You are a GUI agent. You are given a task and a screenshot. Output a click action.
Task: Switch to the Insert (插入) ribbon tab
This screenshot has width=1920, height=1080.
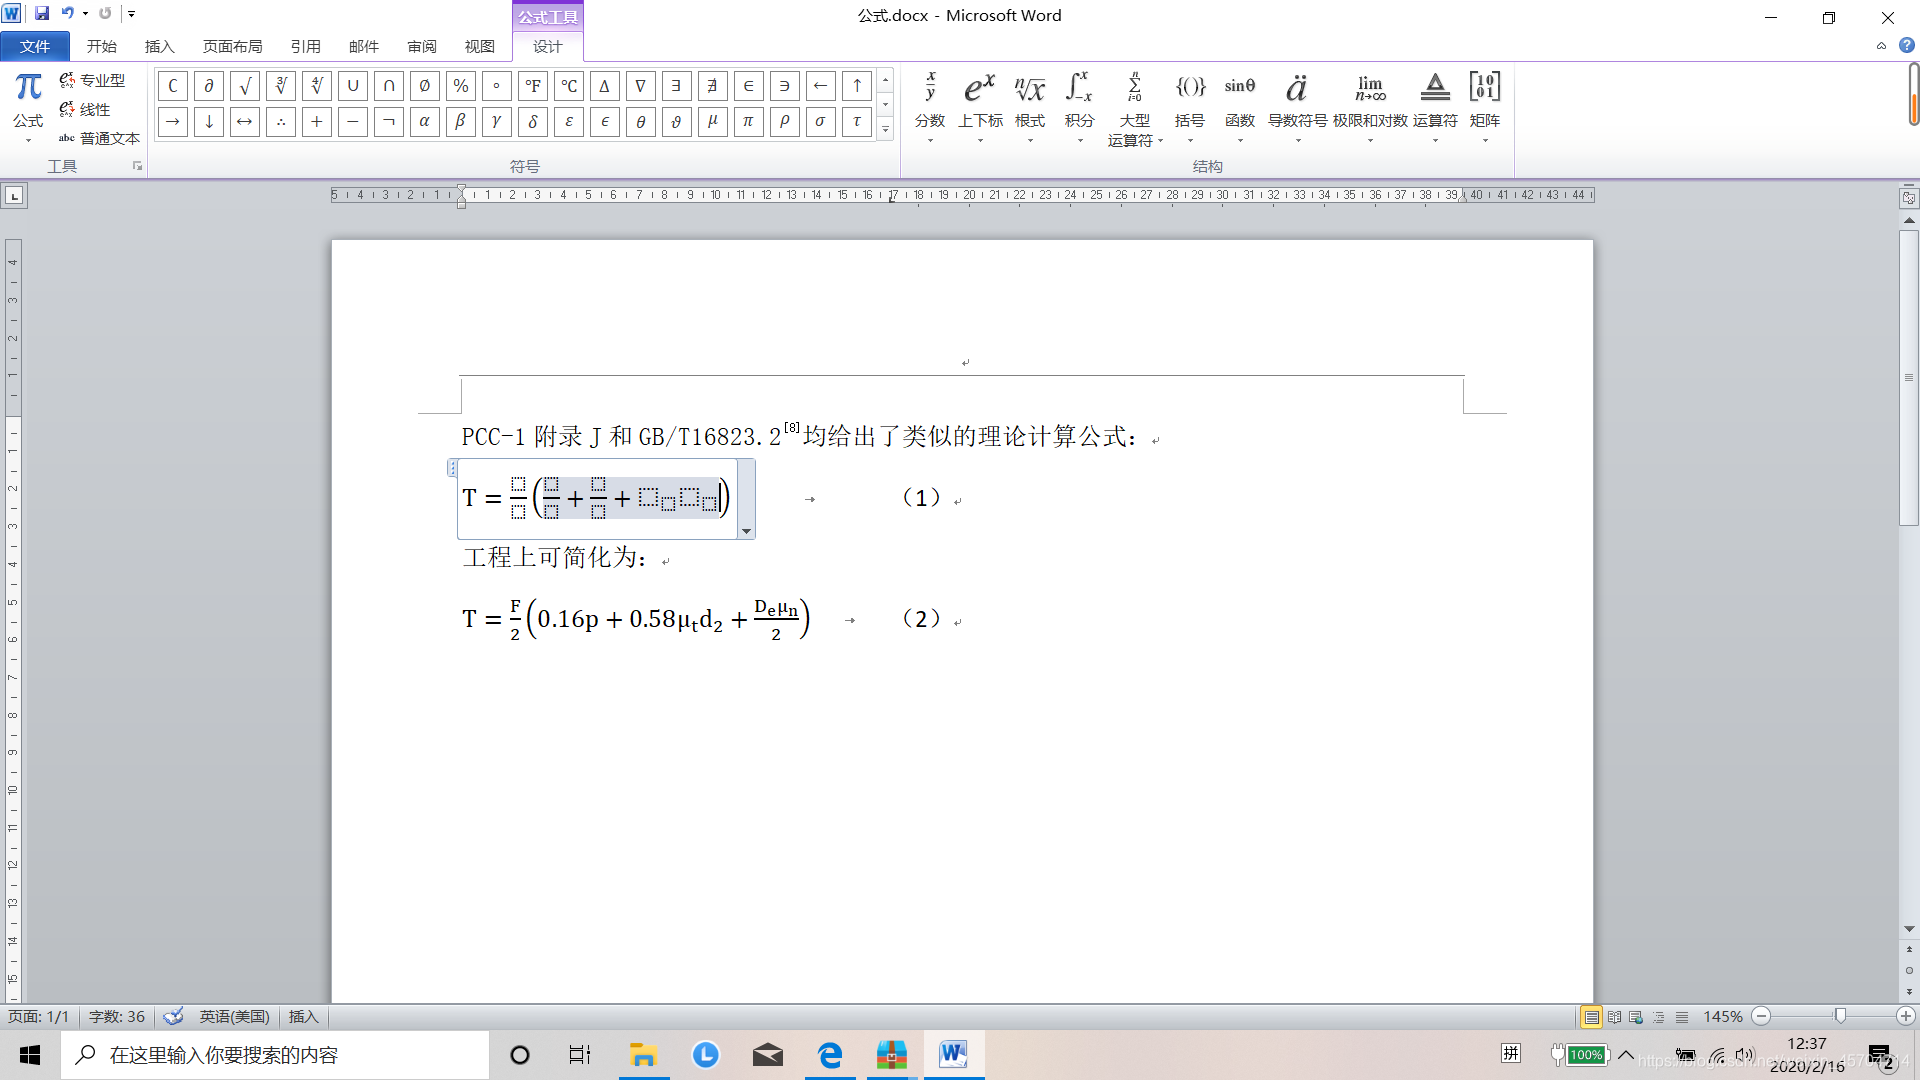click(159, 46)
